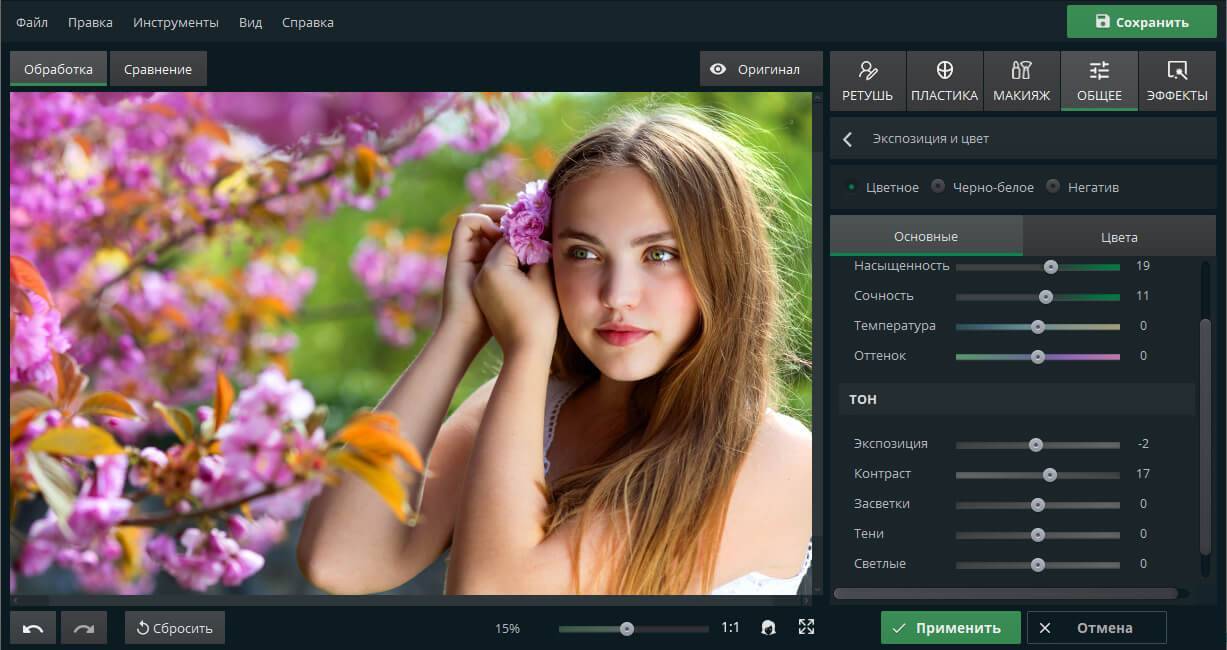Select the Черно-белое mode option
This screenshot has width=1227, height=650.
[938, 187]
